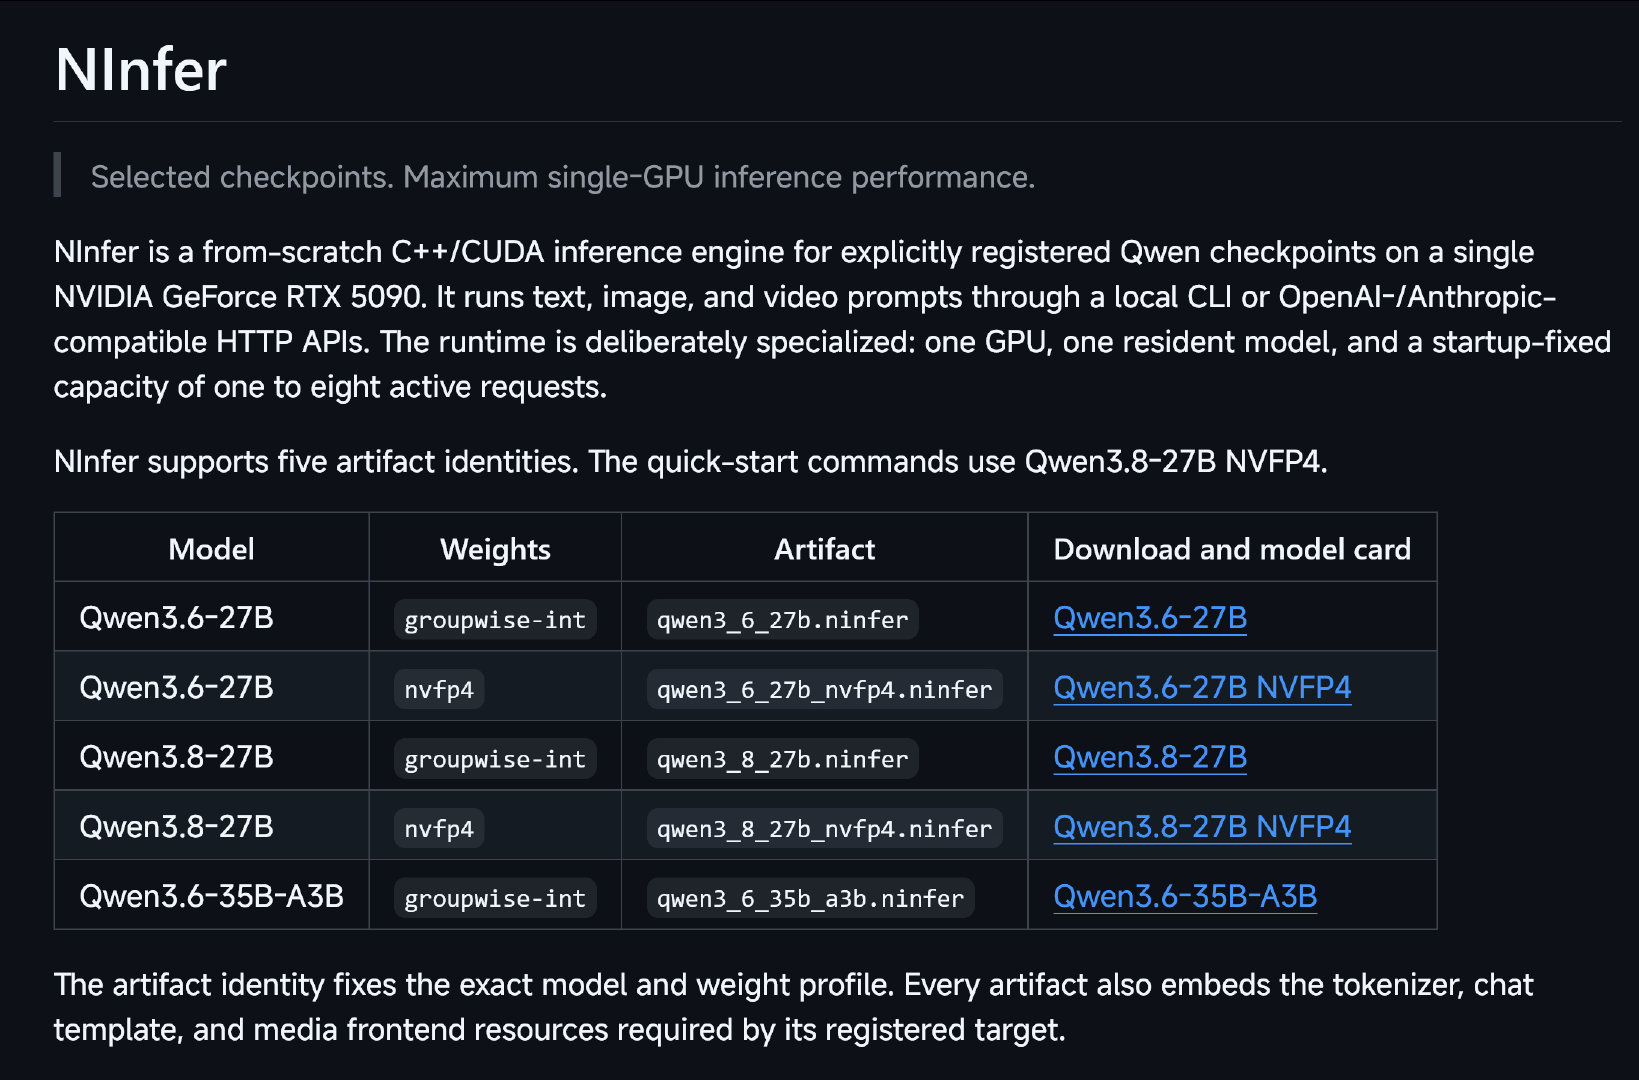This screenshot has width=1639, height=1080.
Task: Click the qwen3_6_35b_a3b.ninfer artifact code
Action: 810,898
